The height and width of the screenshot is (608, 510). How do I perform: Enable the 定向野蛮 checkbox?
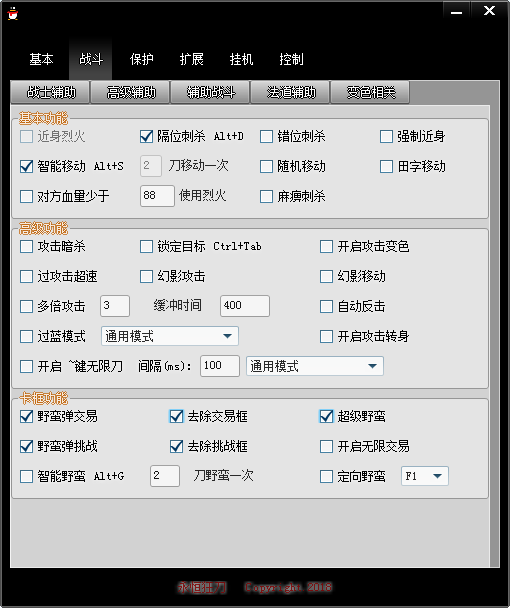click(x=326, y=476)
